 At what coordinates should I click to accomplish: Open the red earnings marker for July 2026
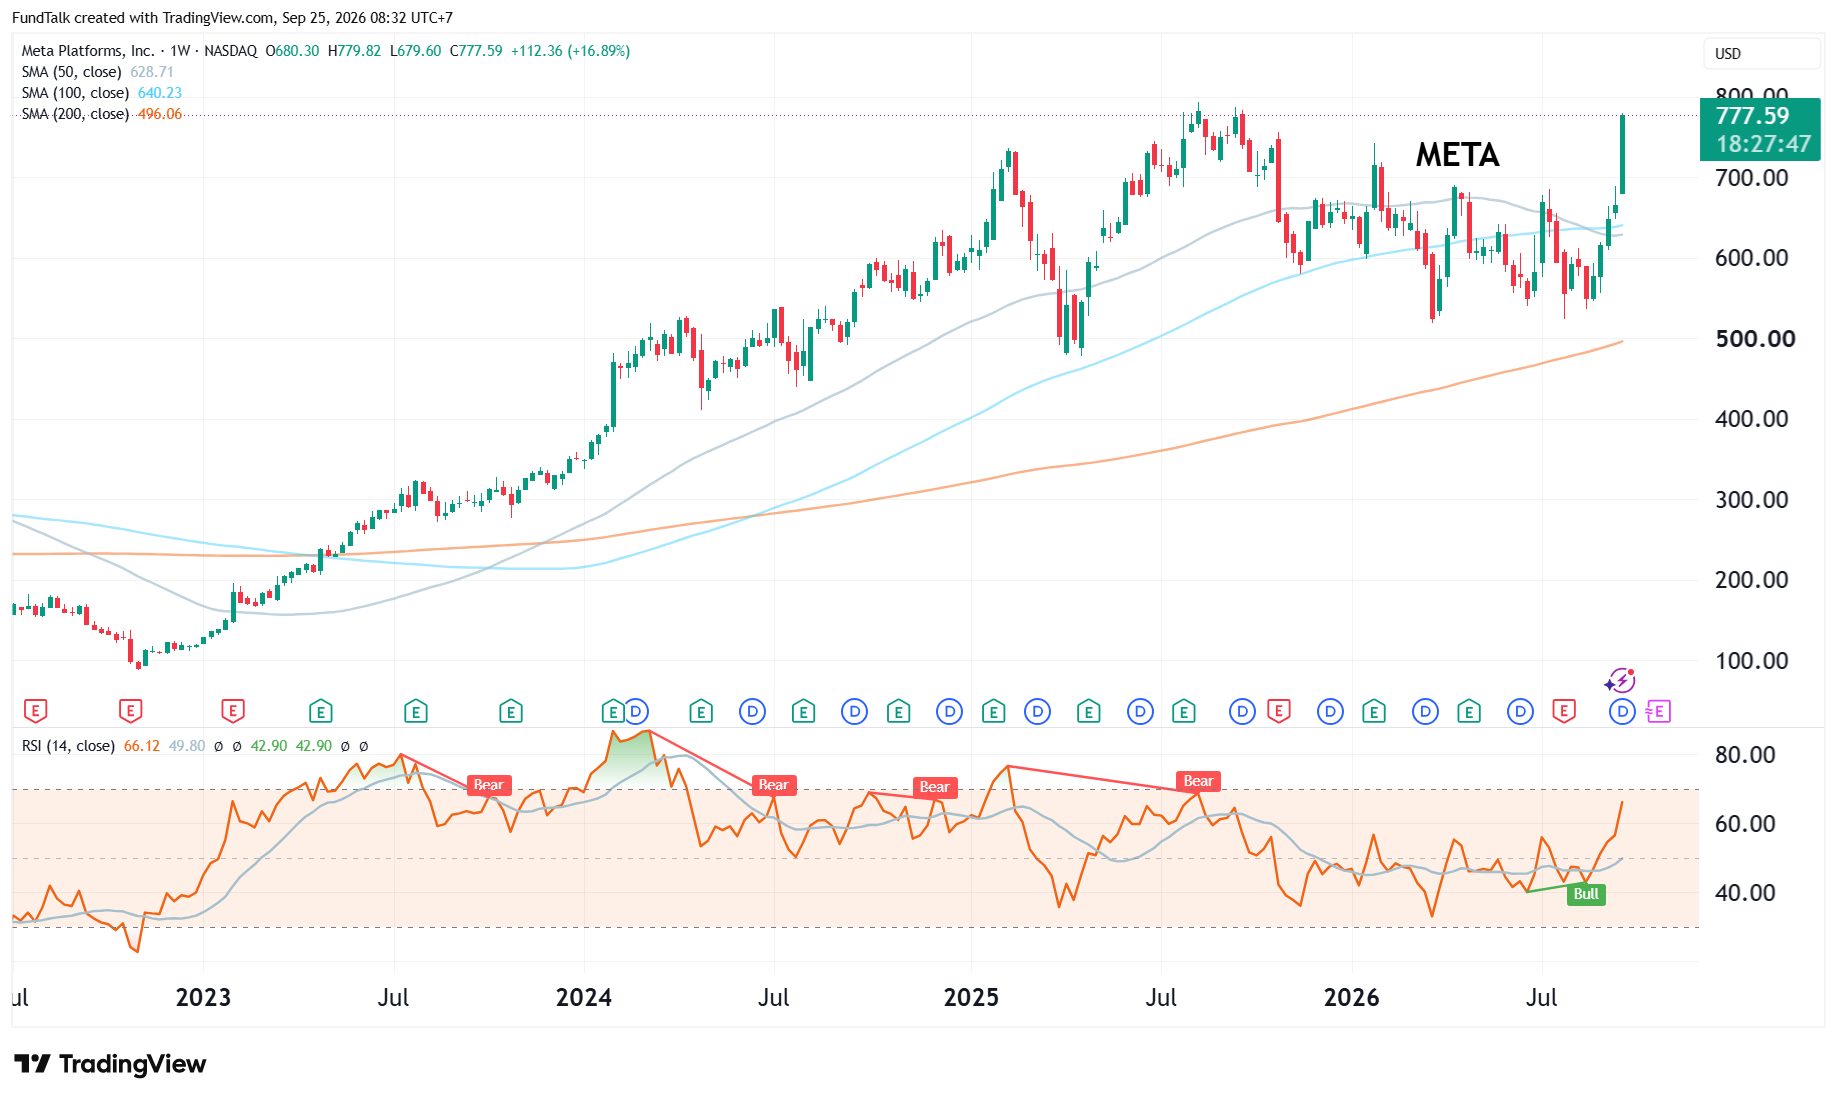point(1564,712)
